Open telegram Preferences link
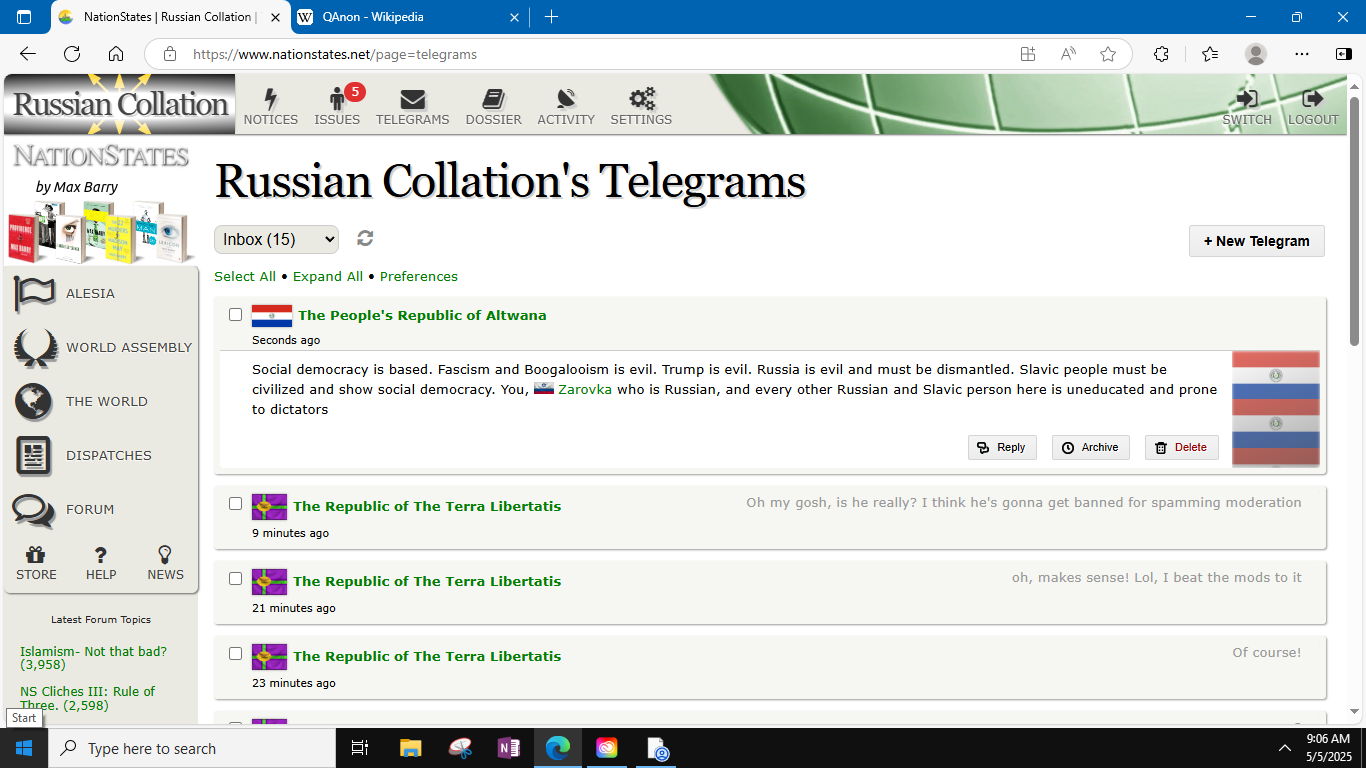The image size is (1366, 768). 419,276
